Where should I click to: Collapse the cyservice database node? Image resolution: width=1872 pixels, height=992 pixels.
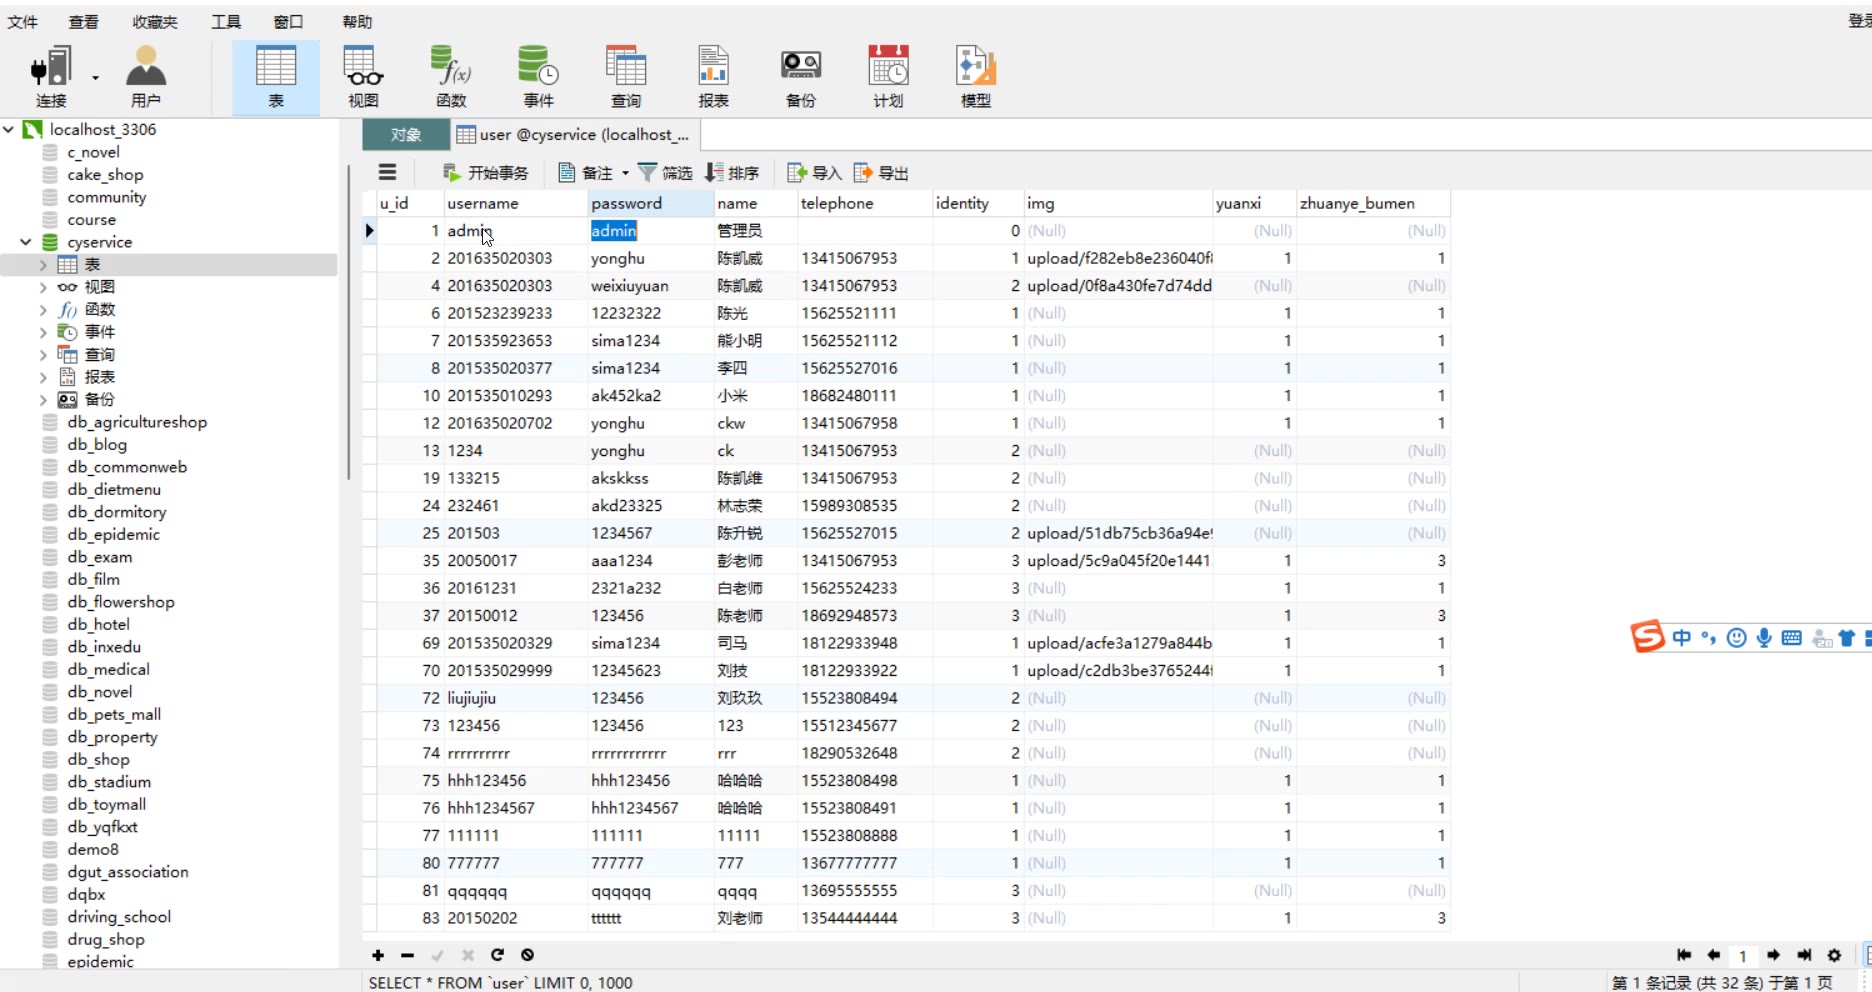pos(26,242)
